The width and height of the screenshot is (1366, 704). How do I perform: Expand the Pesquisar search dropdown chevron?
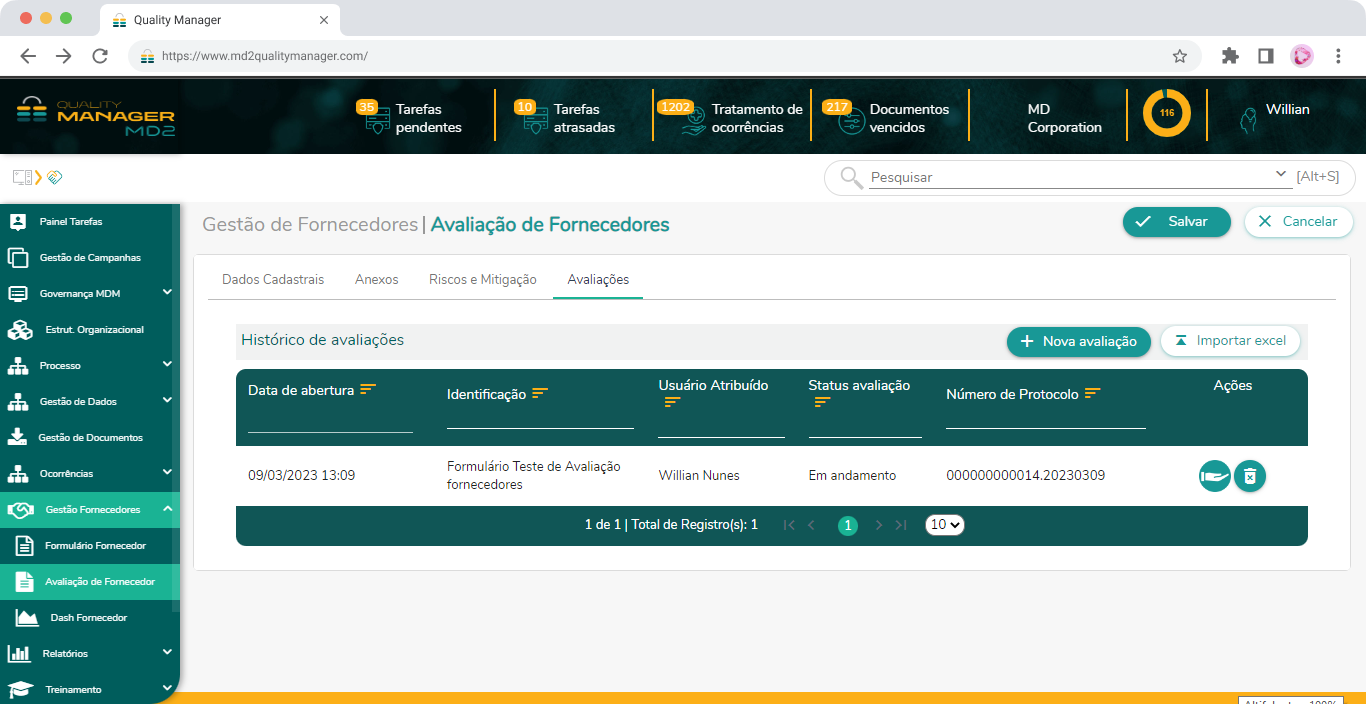(1281, 173)
